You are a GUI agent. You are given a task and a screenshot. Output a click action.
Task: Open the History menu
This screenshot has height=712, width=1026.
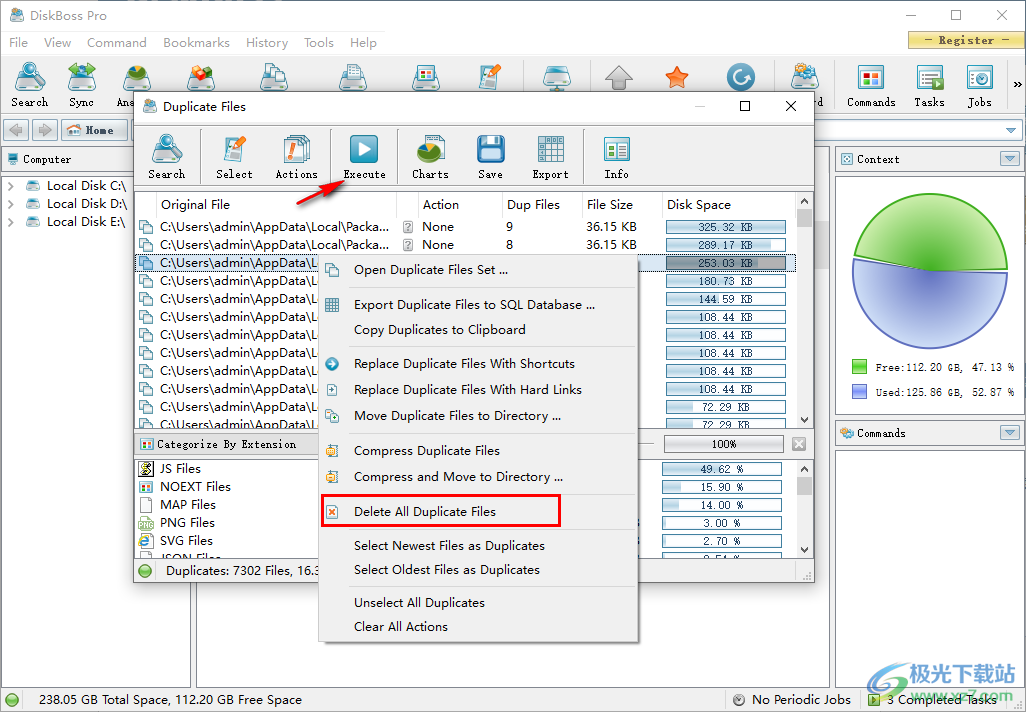267,43
